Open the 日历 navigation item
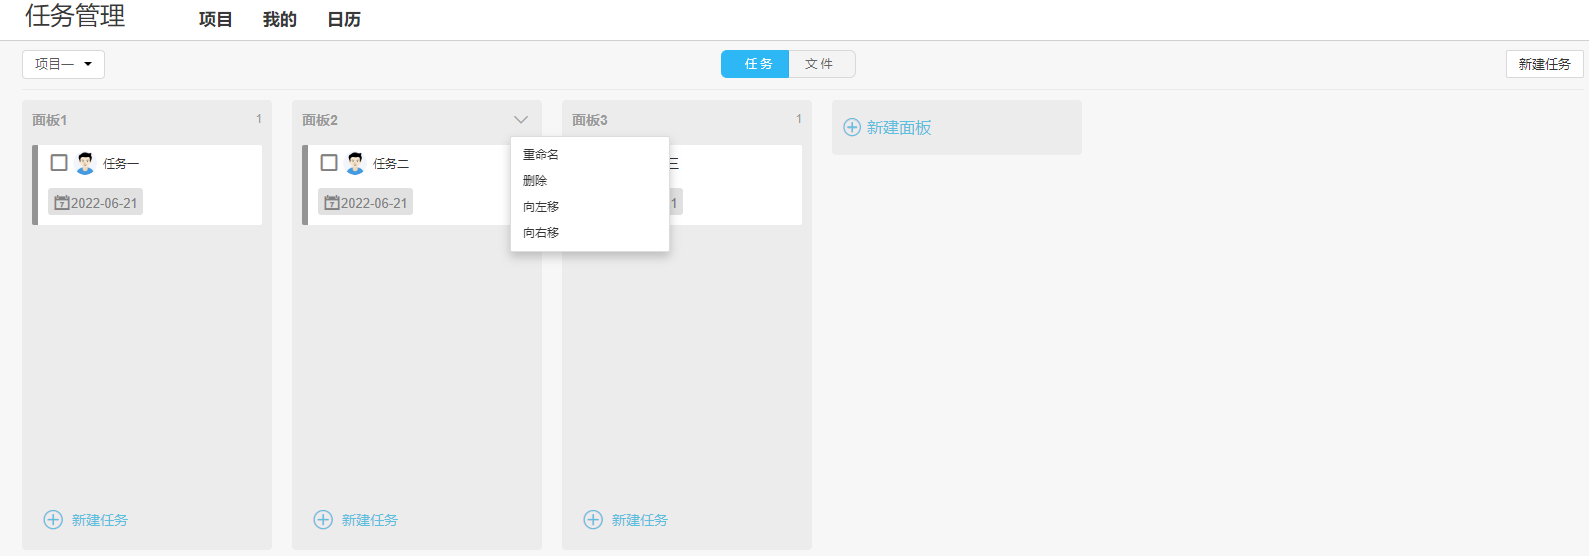Screen dimensions: 1589x556 [344, 20]
